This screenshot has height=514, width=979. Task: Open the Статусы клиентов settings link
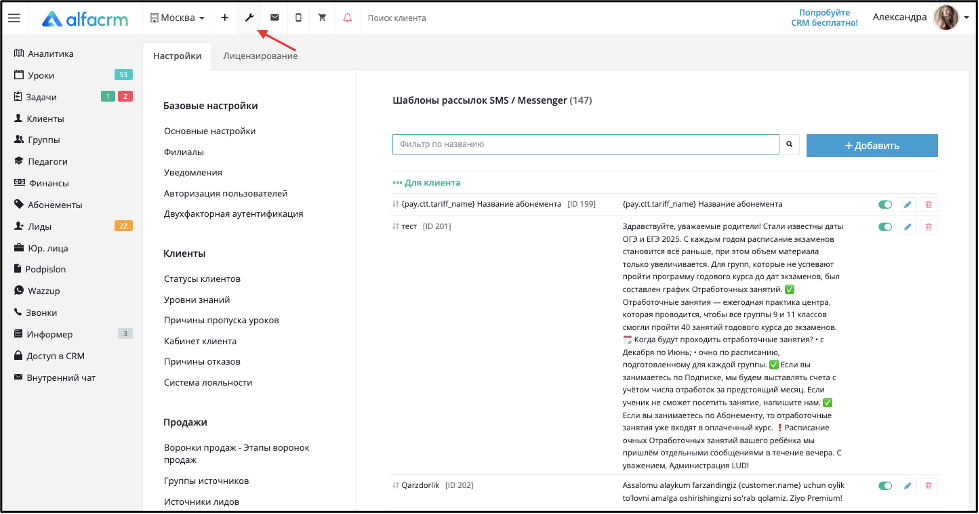[x=202, y=279]
